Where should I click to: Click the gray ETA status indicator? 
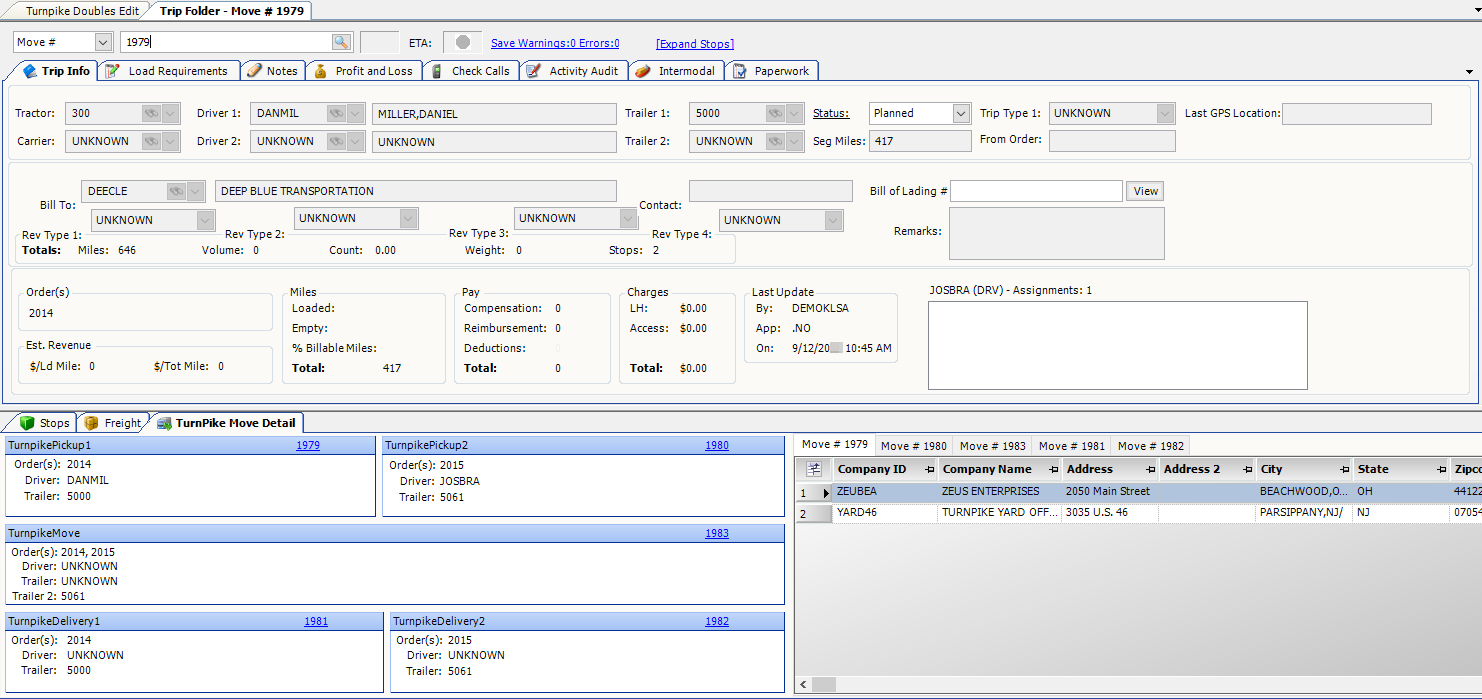[x=462, y=43]
